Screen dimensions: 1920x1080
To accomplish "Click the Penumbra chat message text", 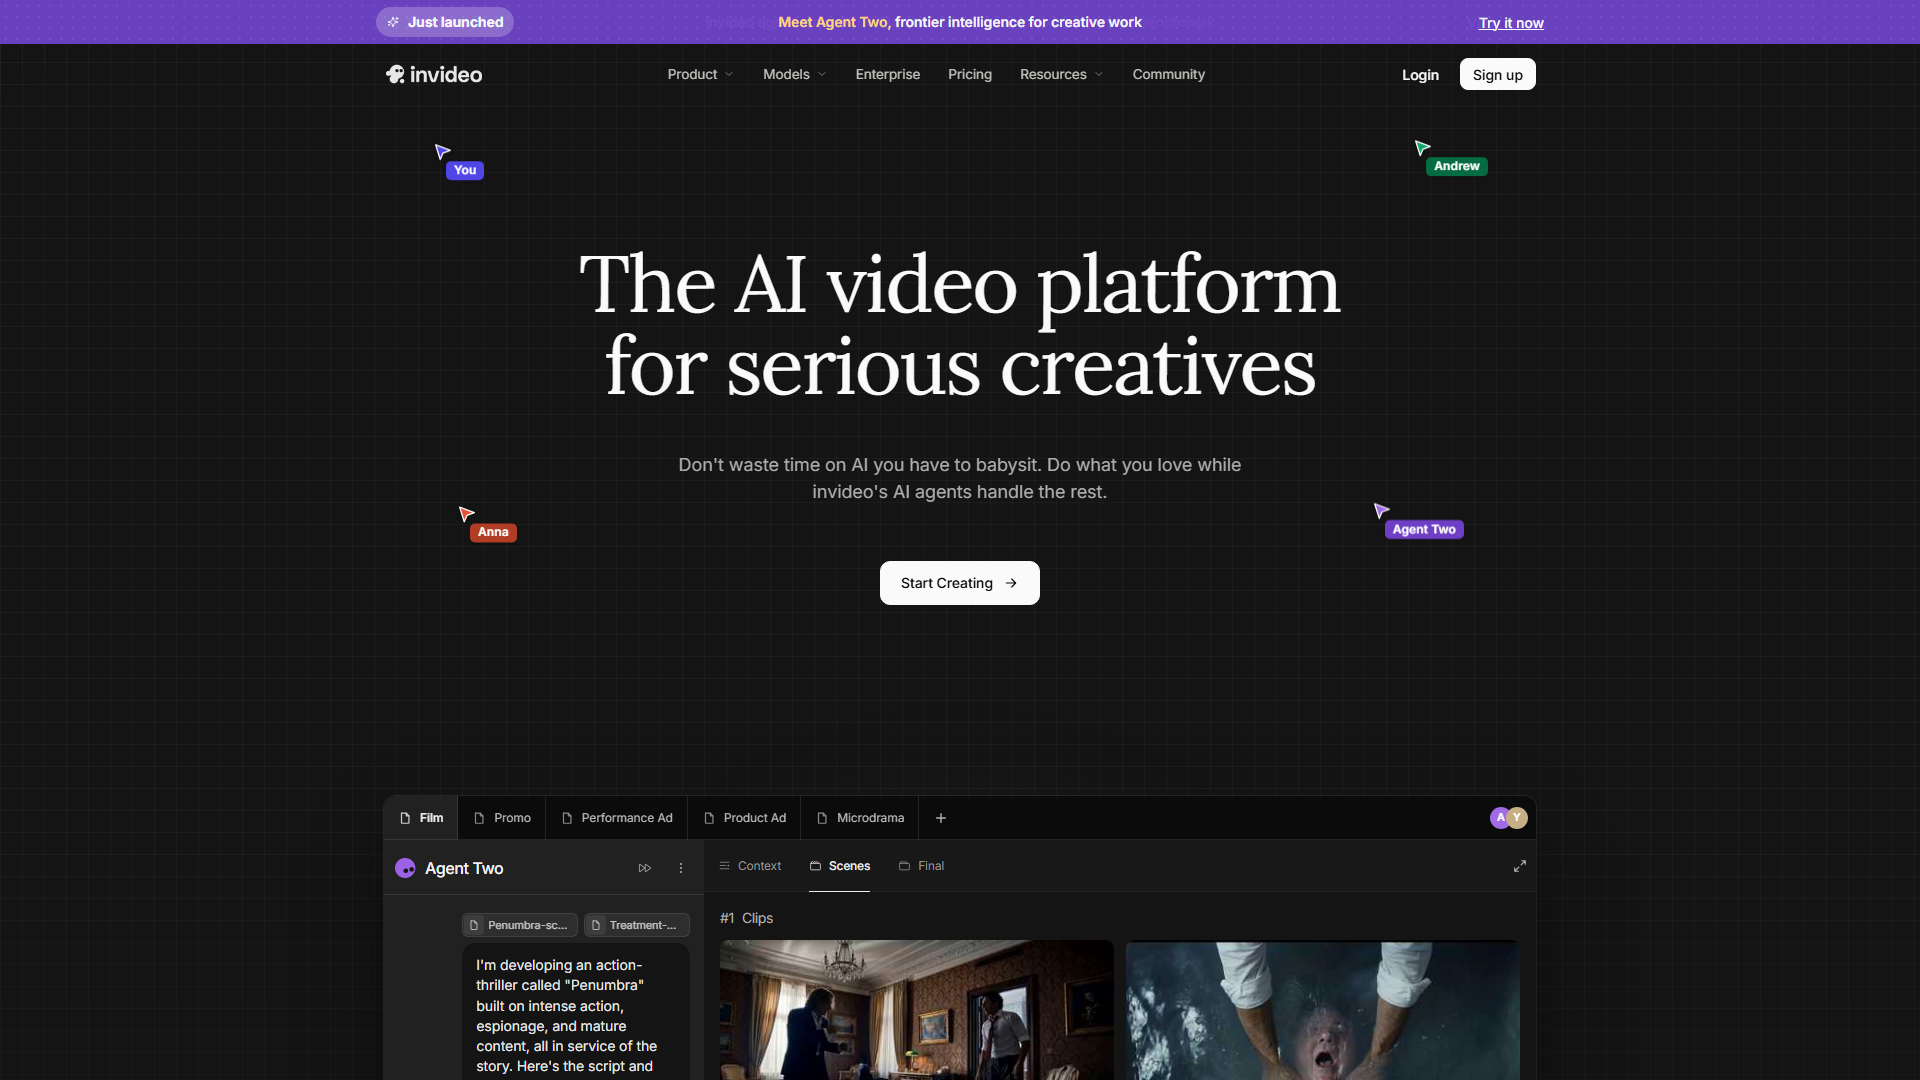I will click(x=567, y=1015).
